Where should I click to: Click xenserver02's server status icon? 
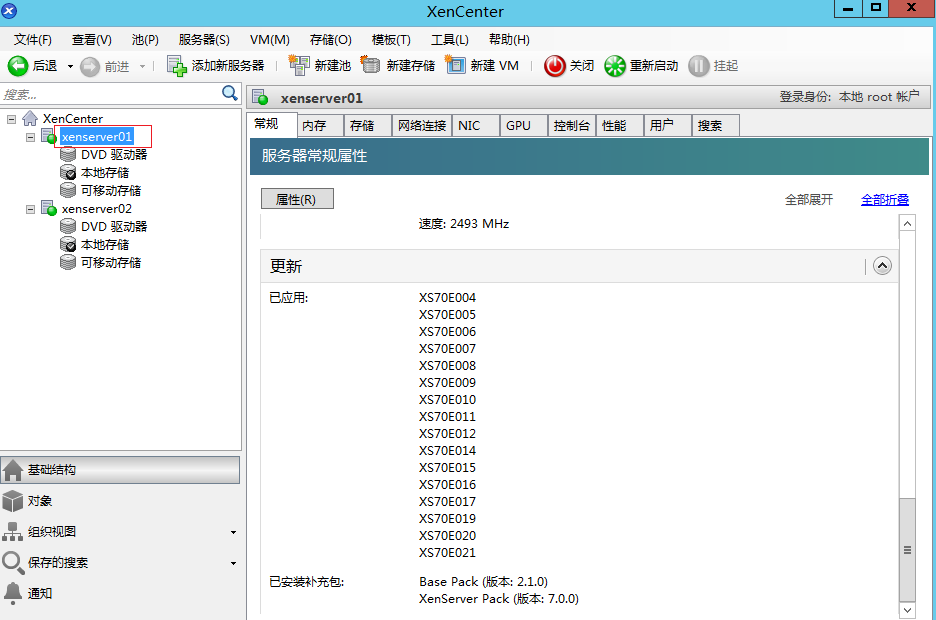point(49,209)
